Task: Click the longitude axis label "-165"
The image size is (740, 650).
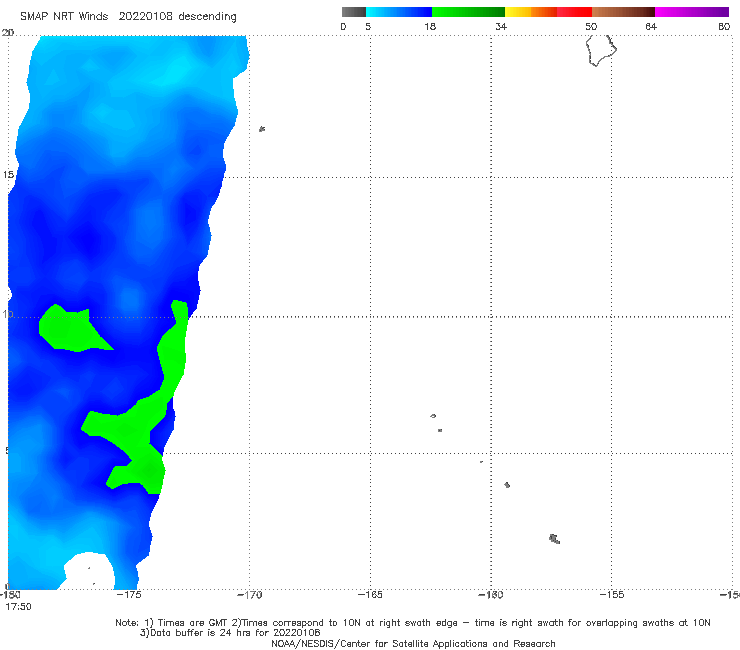Action: point(370,595)
